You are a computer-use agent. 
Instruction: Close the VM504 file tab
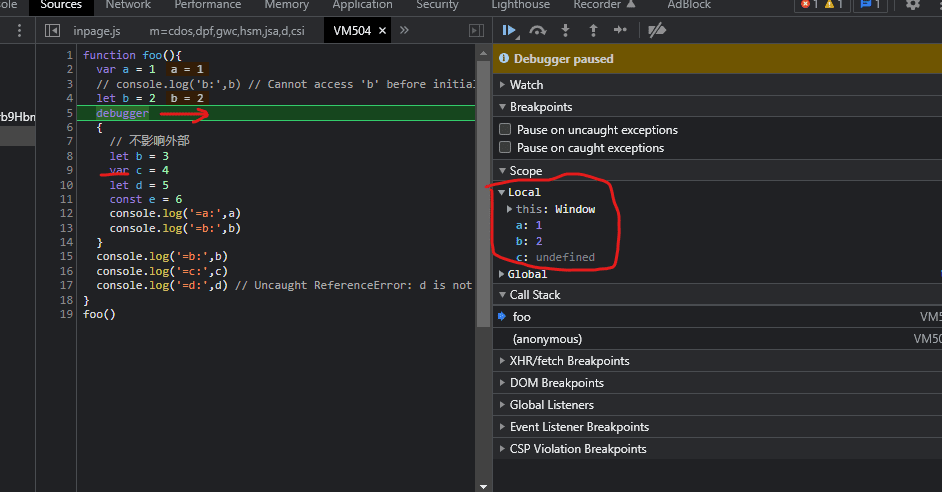point(384,31)
